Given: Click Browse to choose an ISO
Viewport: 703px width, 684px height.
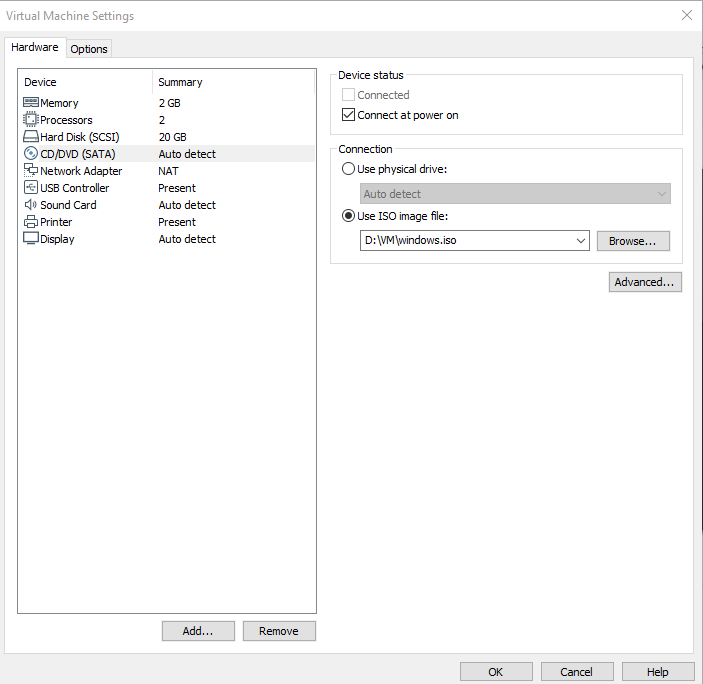Looking at the screenshot, I should (633, 241).
